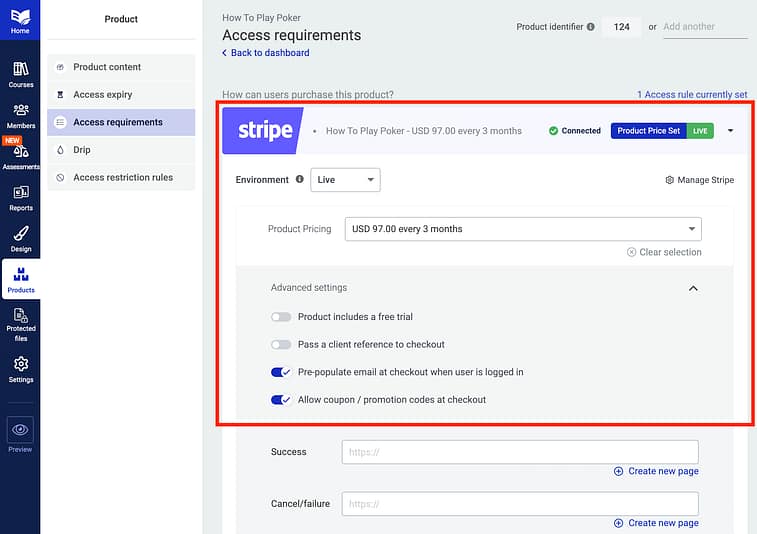Open the Reports section
This screenshot has width=757, height=534.
(20, 198)
